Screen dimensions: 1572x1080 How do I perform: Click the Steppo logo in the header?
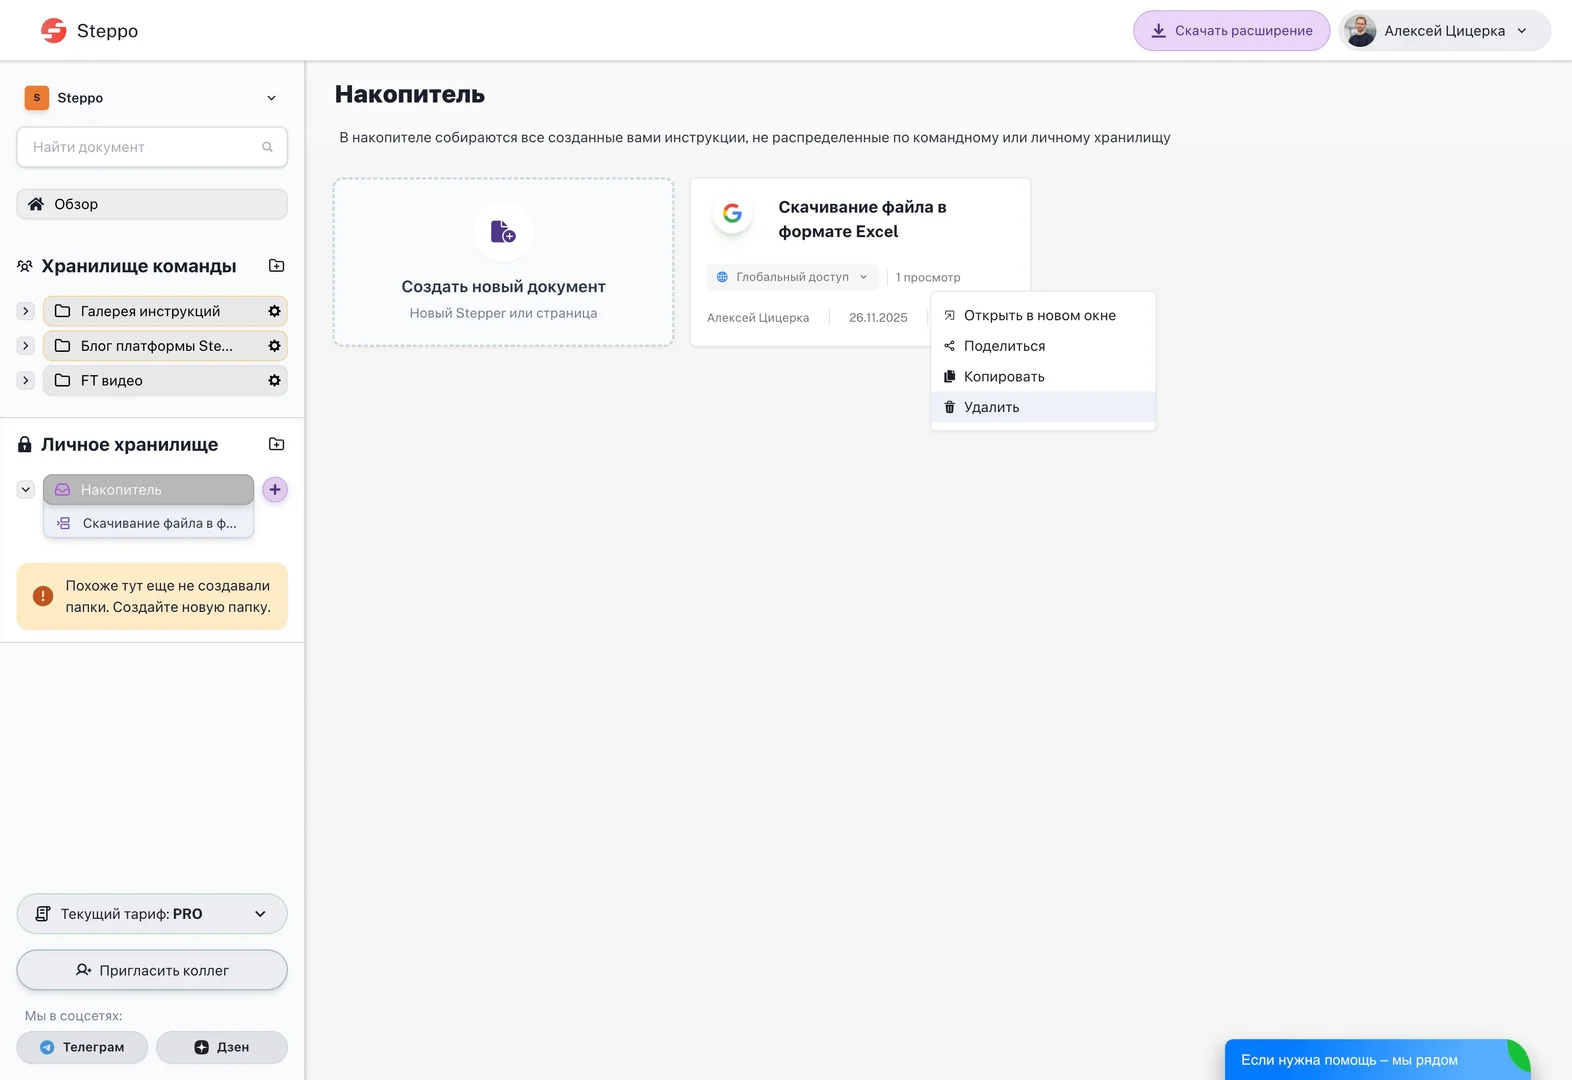tap(89, 31)
